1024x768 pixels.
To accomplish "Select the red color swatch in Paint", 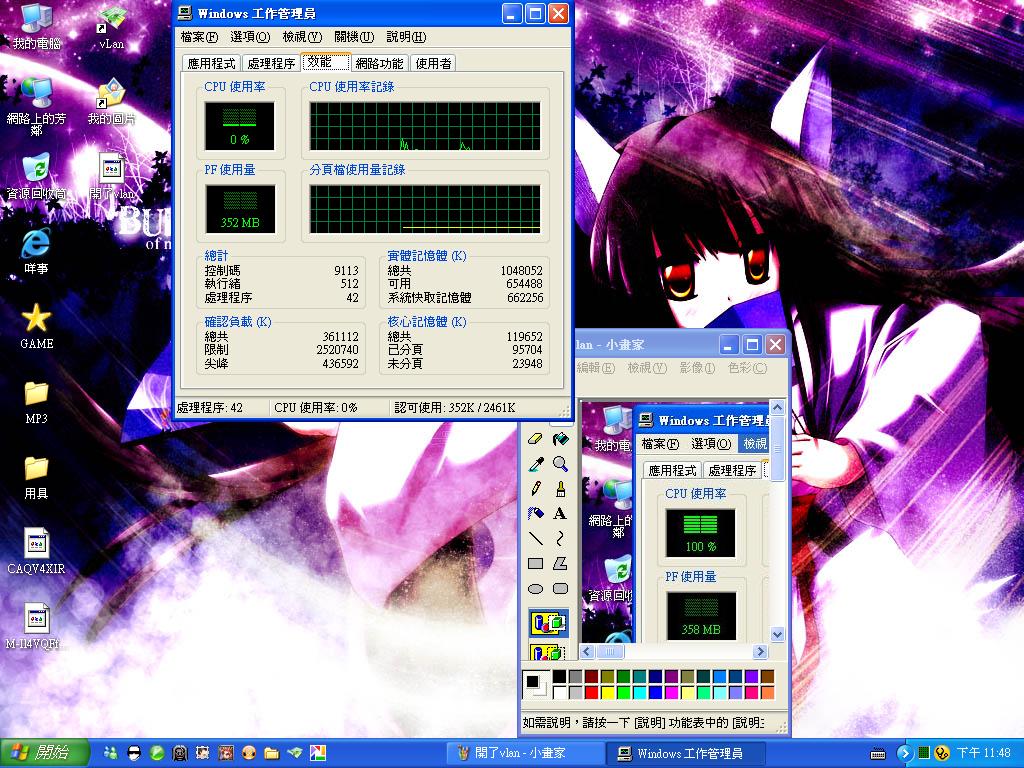I will tap(593, 691).
